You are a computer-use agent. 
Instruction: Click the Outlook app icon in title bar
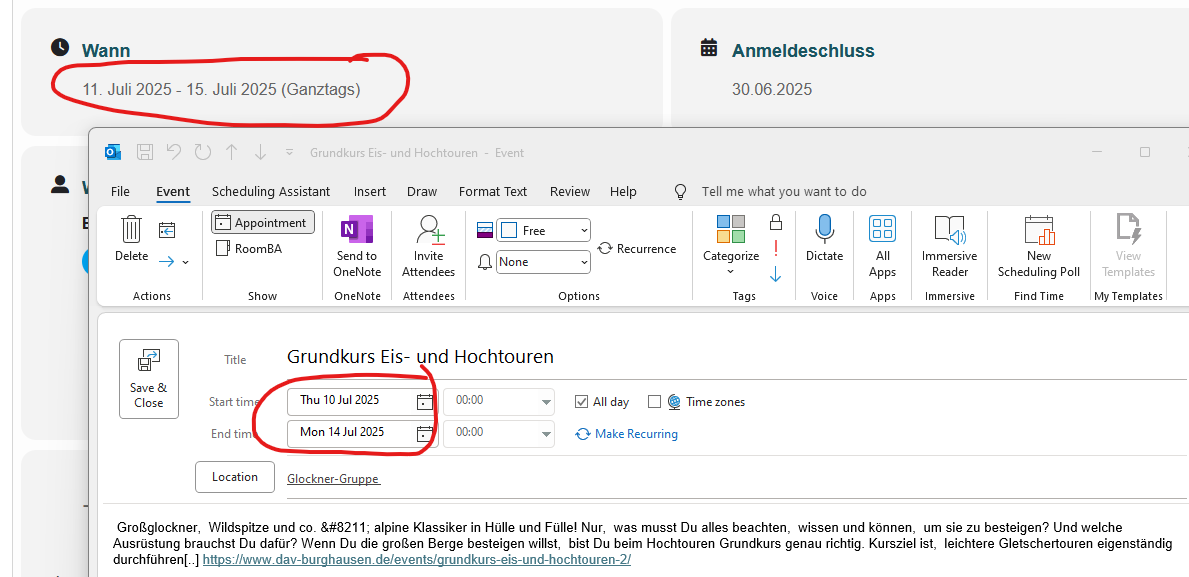tap(113, 152)
